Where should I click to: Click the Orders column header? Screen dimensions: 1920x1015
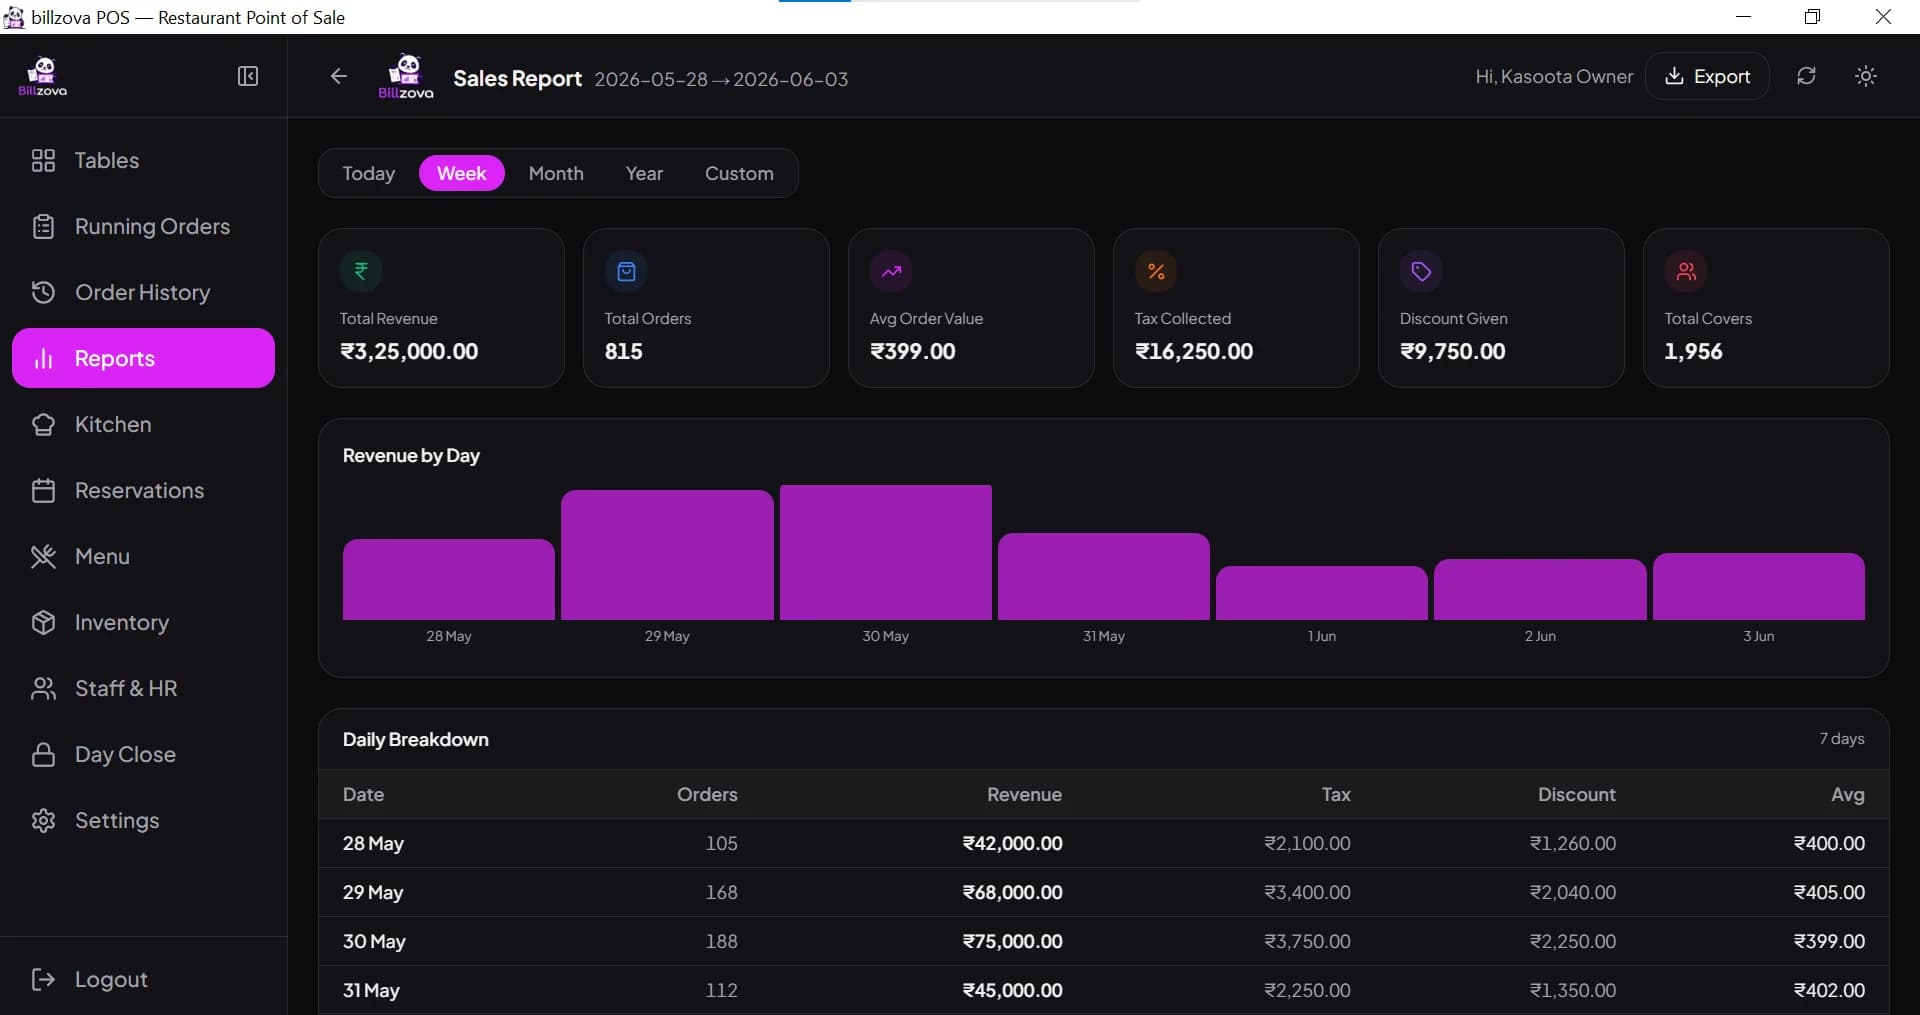click(707, 794)
